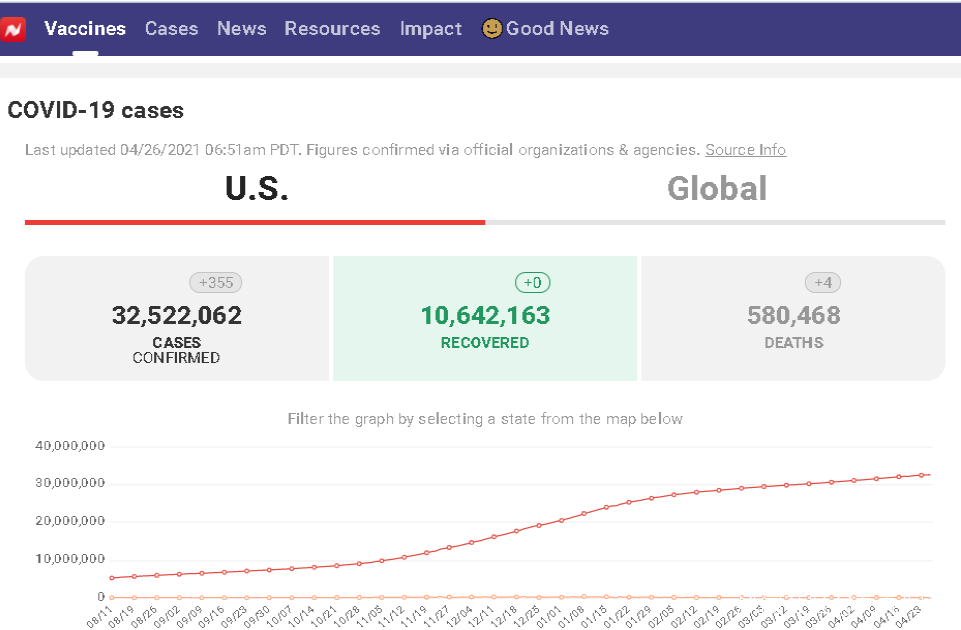Image resolution: width=961 pixels, height=630 pixels.
Task: Select the green Recovered card
Action: point(485,319)
